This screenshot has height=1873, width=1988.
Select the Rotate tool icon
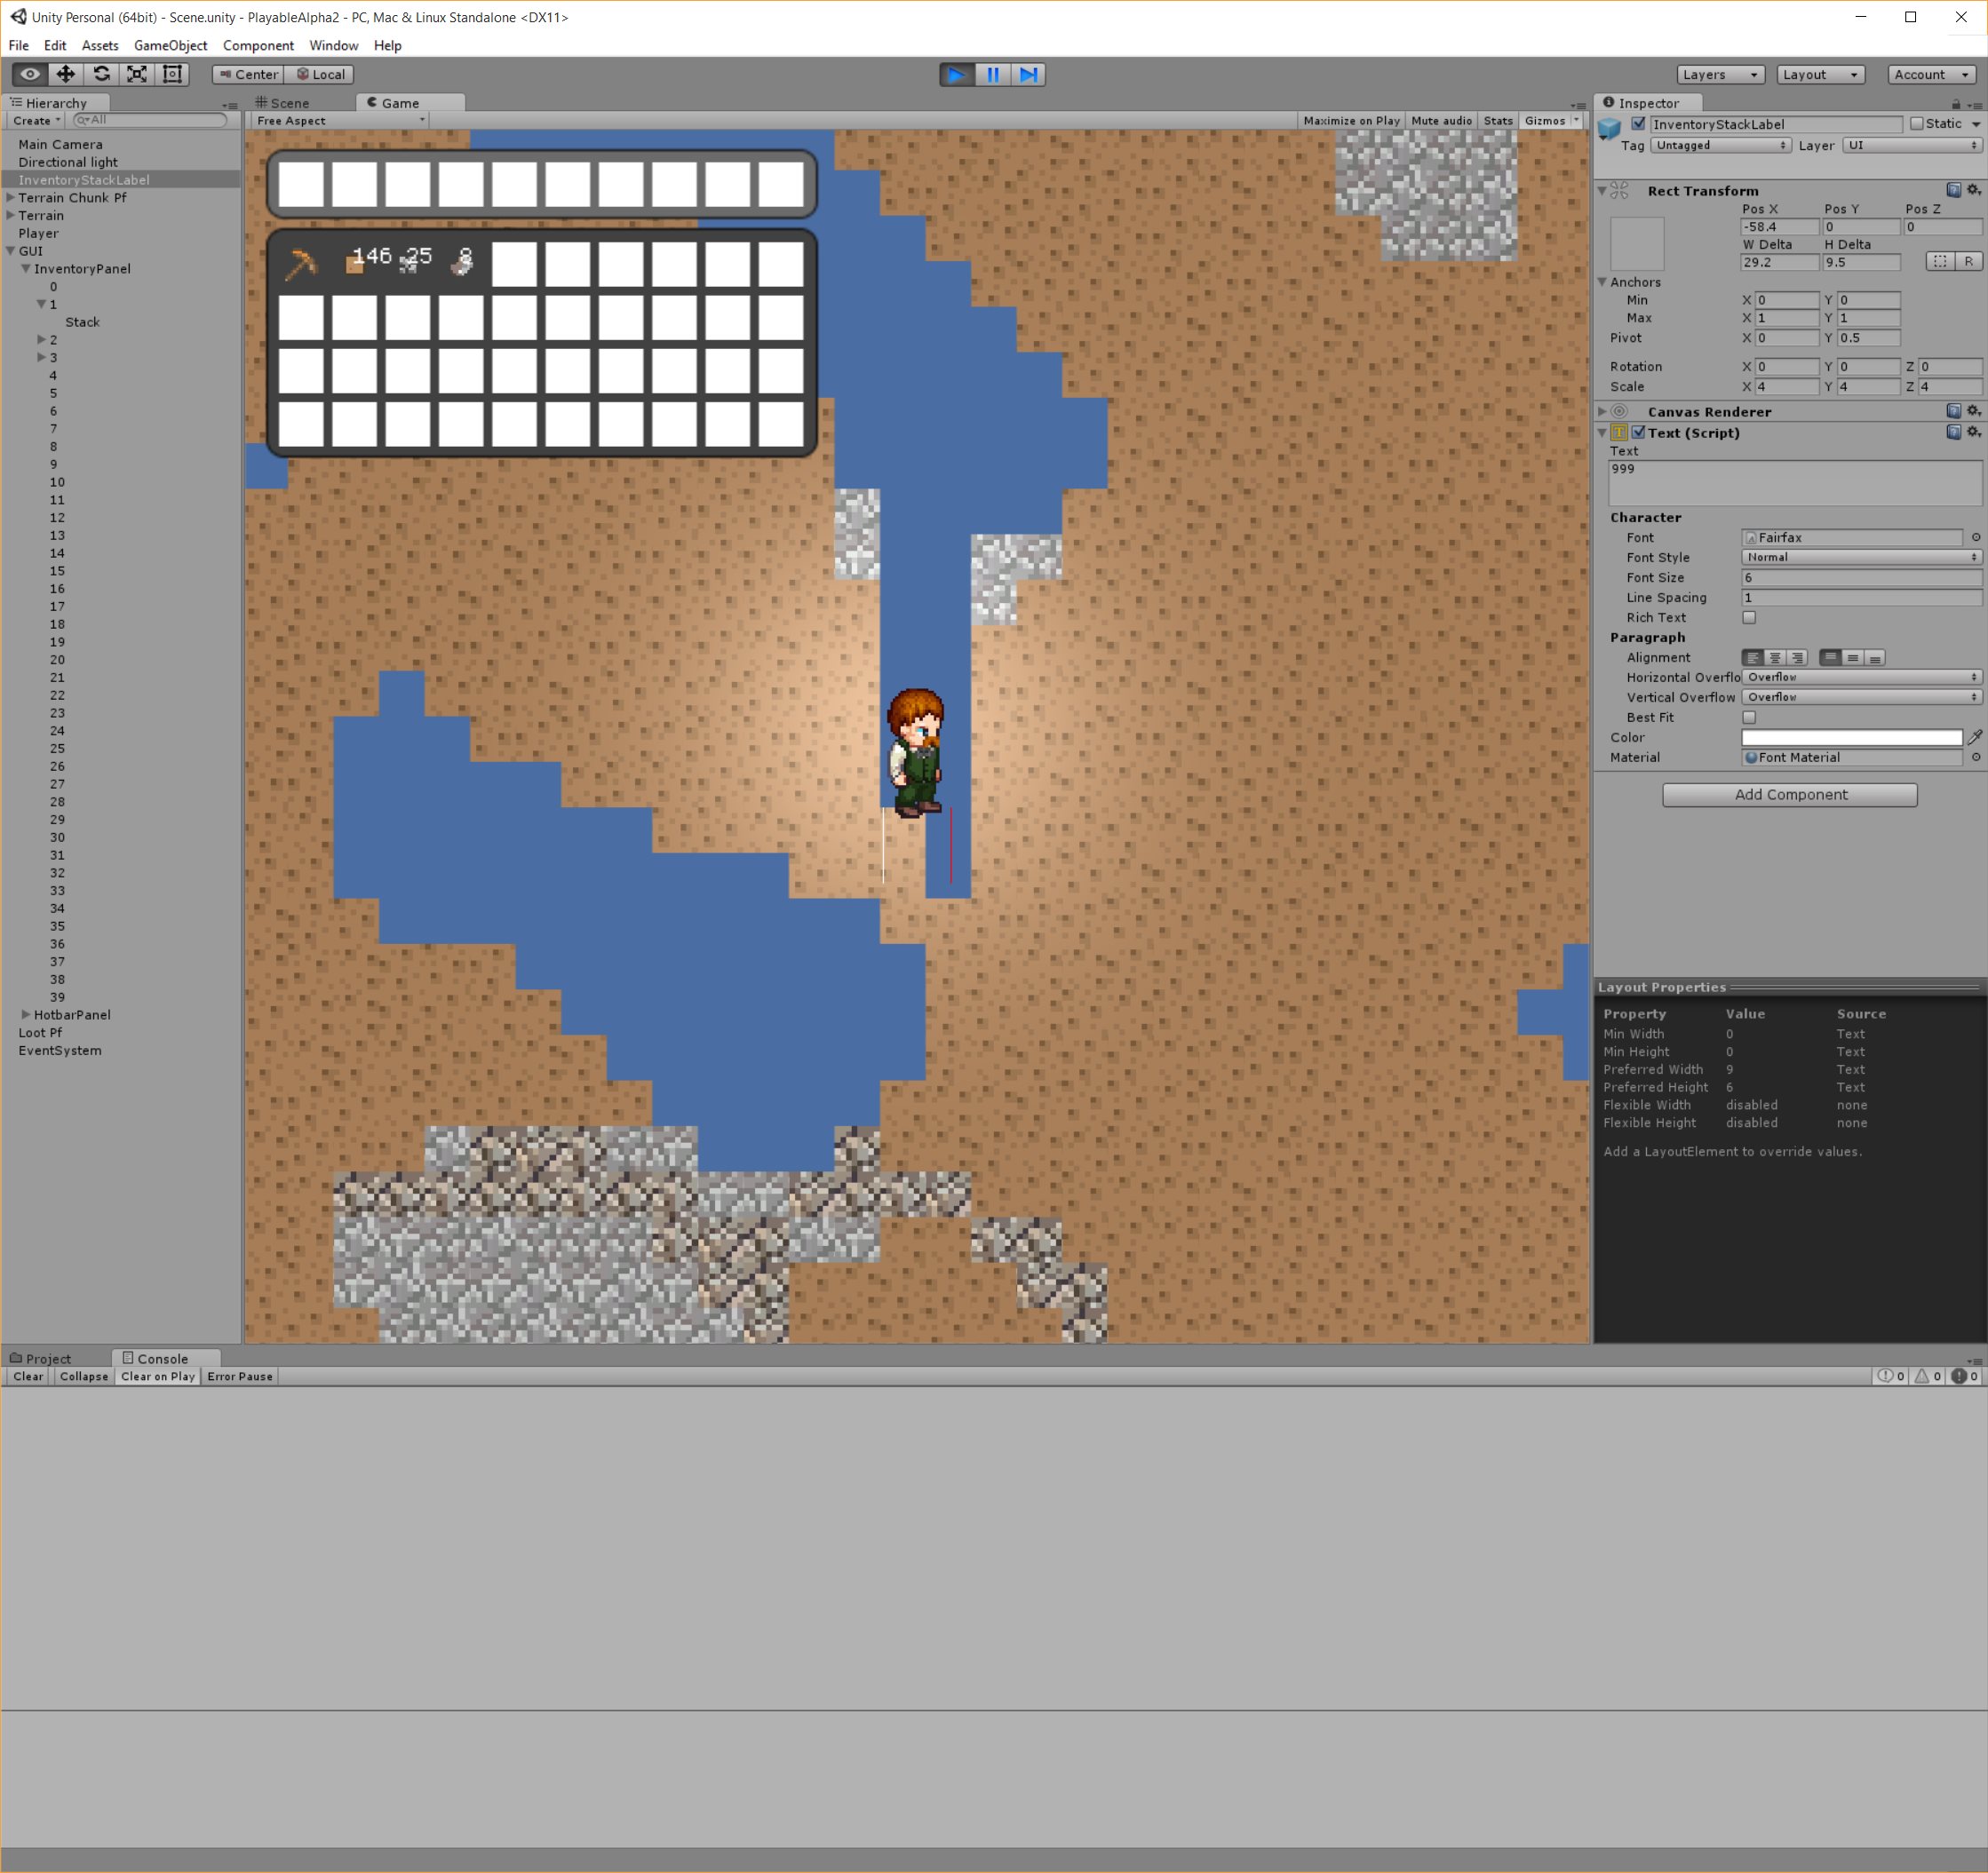(x=101, y=74)
